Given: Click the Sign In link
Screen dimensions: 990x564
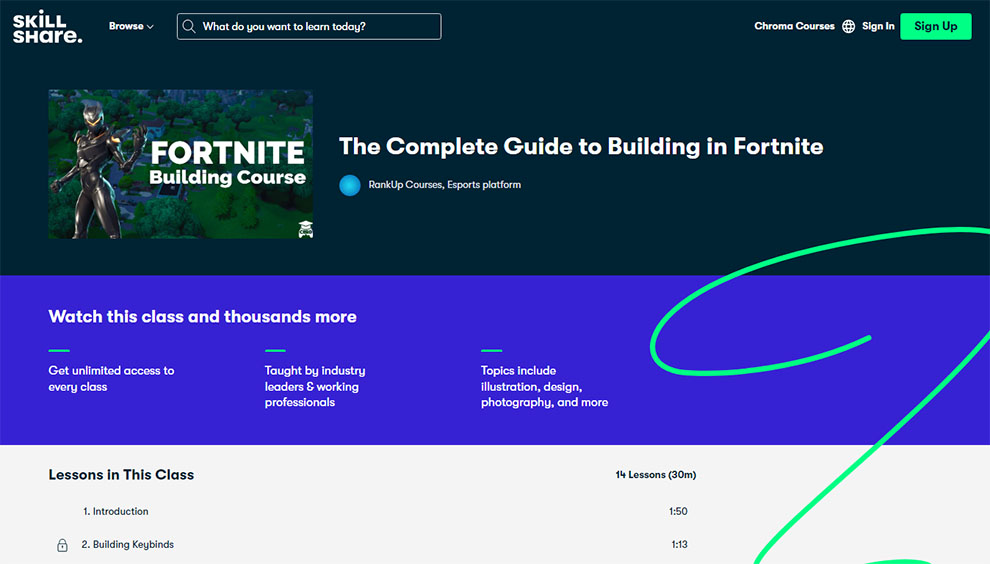Looking at the screenshot, I should tap(878, 27).
